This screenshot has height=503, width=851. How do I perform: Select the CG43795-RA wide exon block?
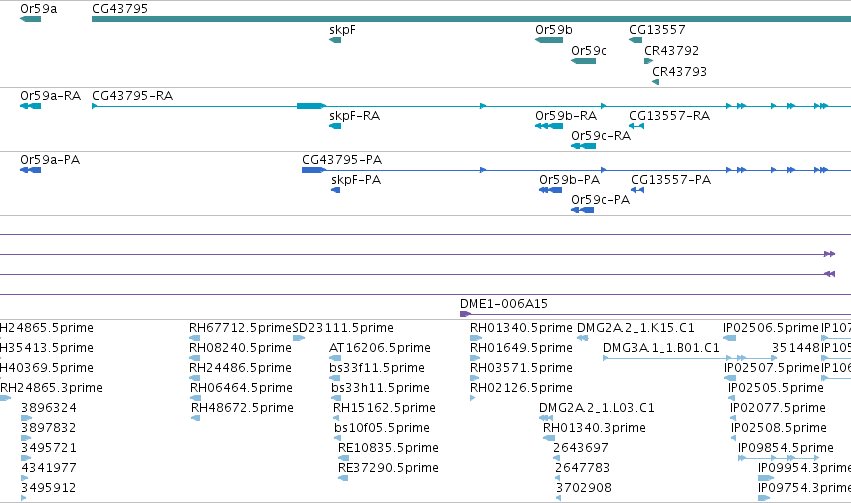pyautogui.click(x=311, y=106)
